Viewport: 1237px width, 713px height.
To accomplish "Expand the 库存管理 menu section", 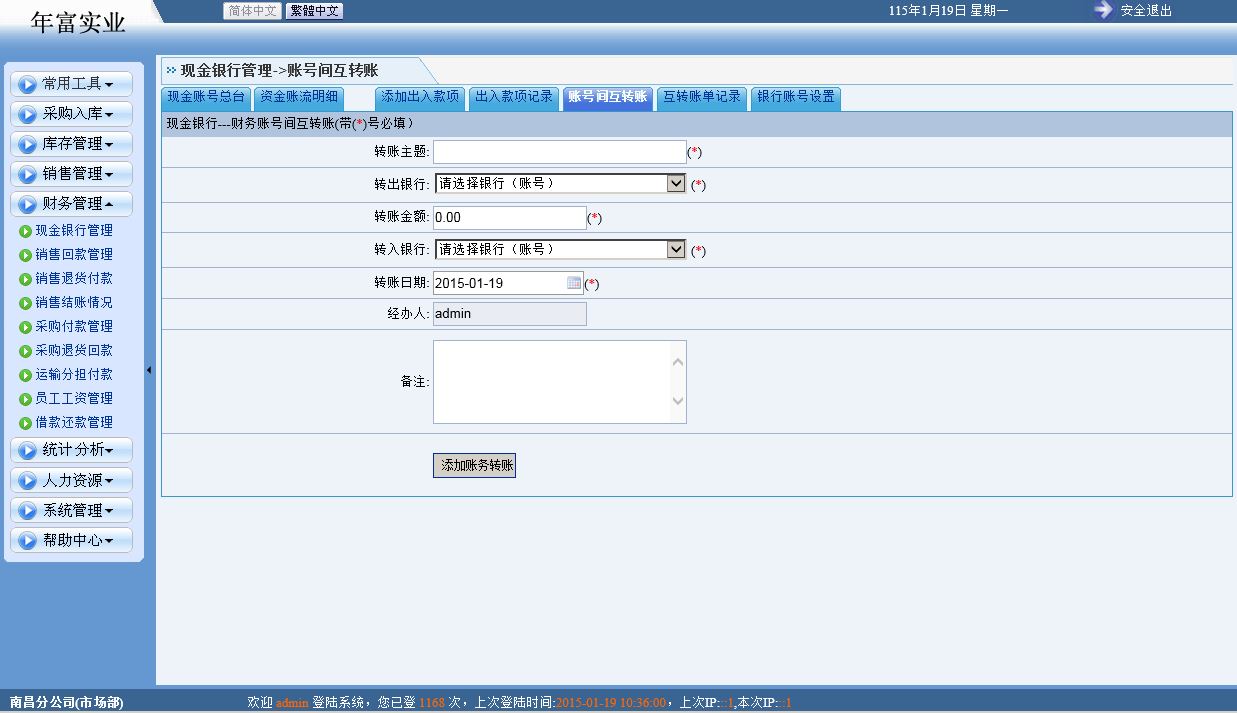I will pyautogui.click(x=71, y=144).
